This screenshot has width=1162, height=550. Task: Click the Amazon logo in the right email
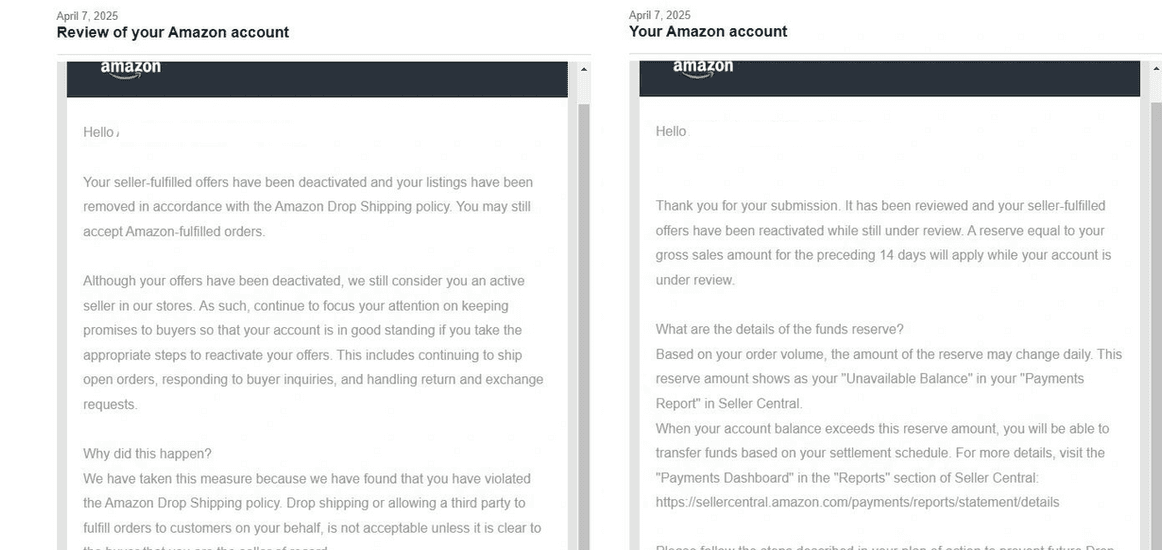pyautogui.click(x=702, y=69)
